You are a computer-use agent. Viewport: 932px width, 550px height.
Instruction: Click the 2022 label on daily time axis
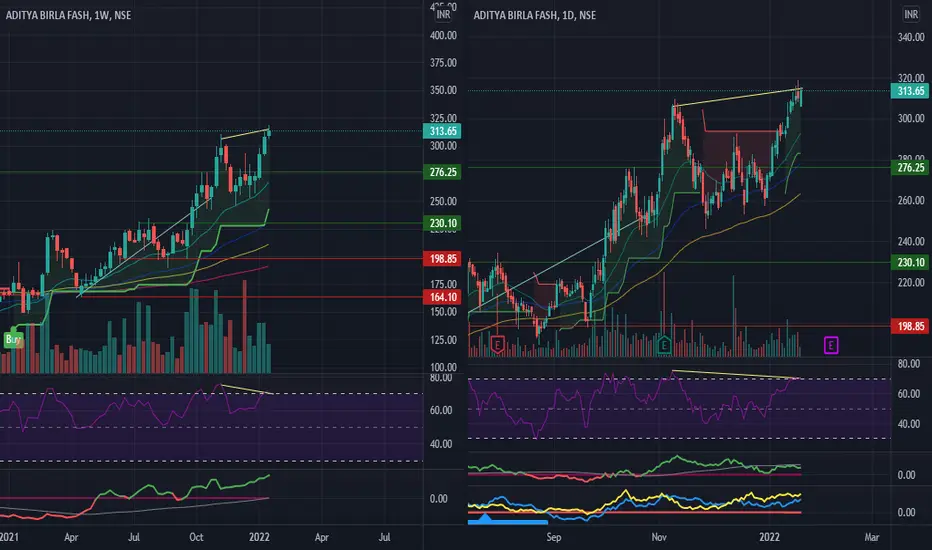click(x=769, y=537)
